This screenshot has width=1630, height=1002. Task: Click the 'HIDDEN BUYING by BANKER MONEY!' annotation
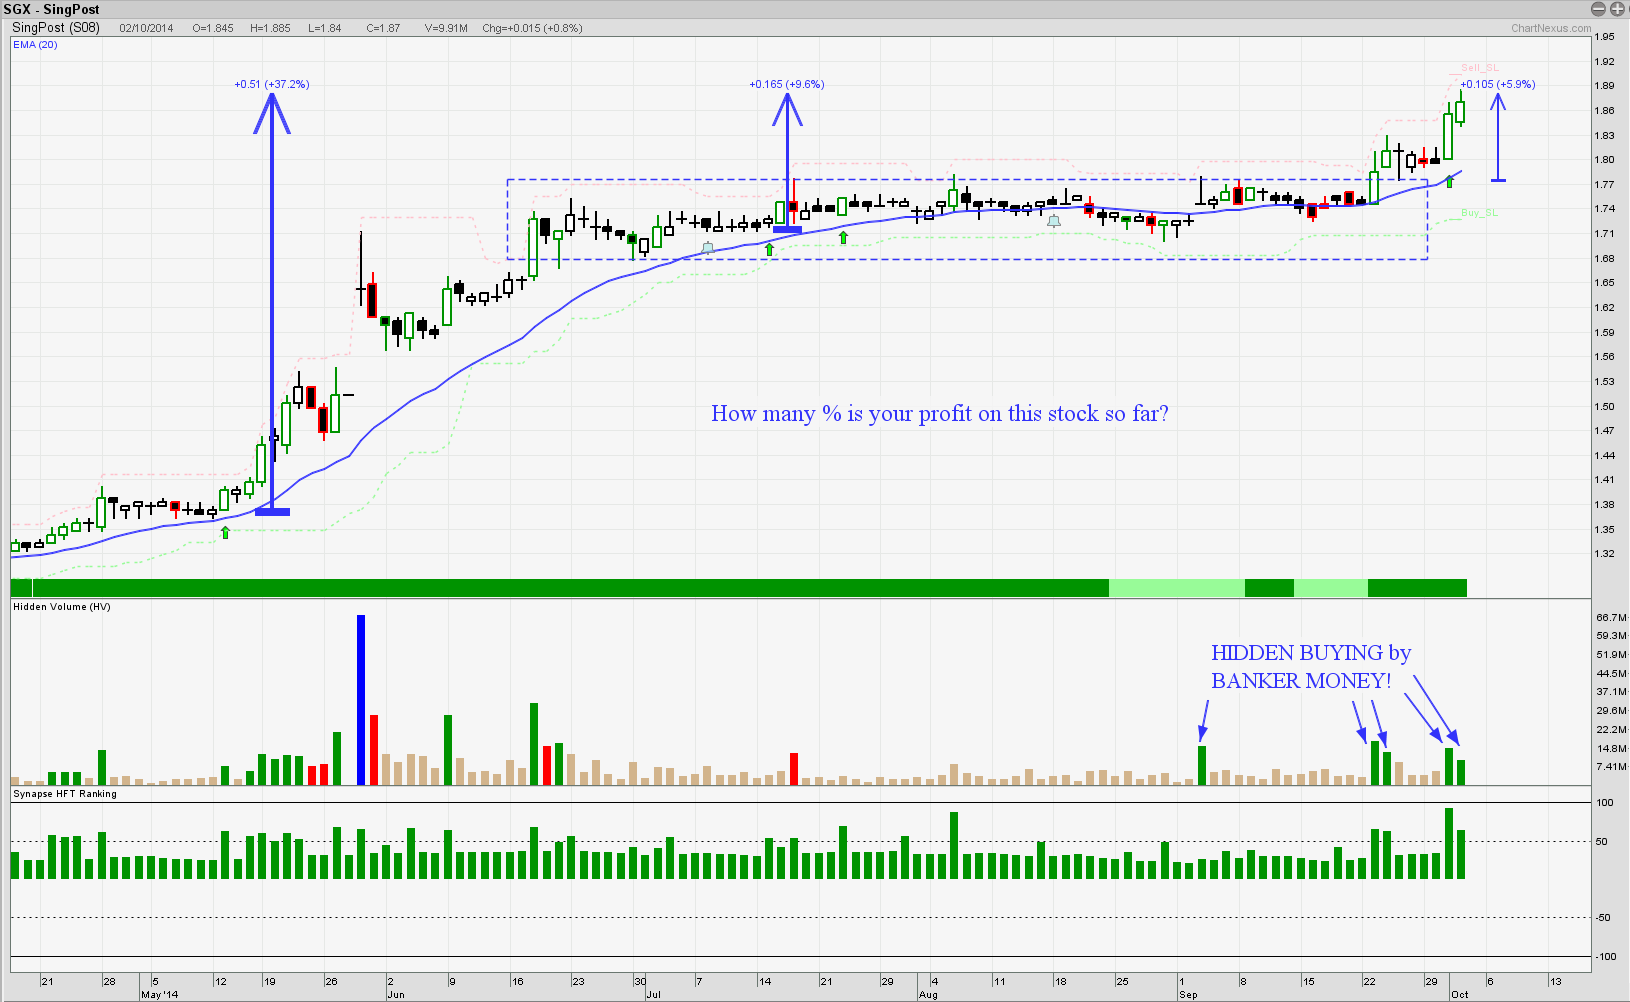pos(1309,667)
